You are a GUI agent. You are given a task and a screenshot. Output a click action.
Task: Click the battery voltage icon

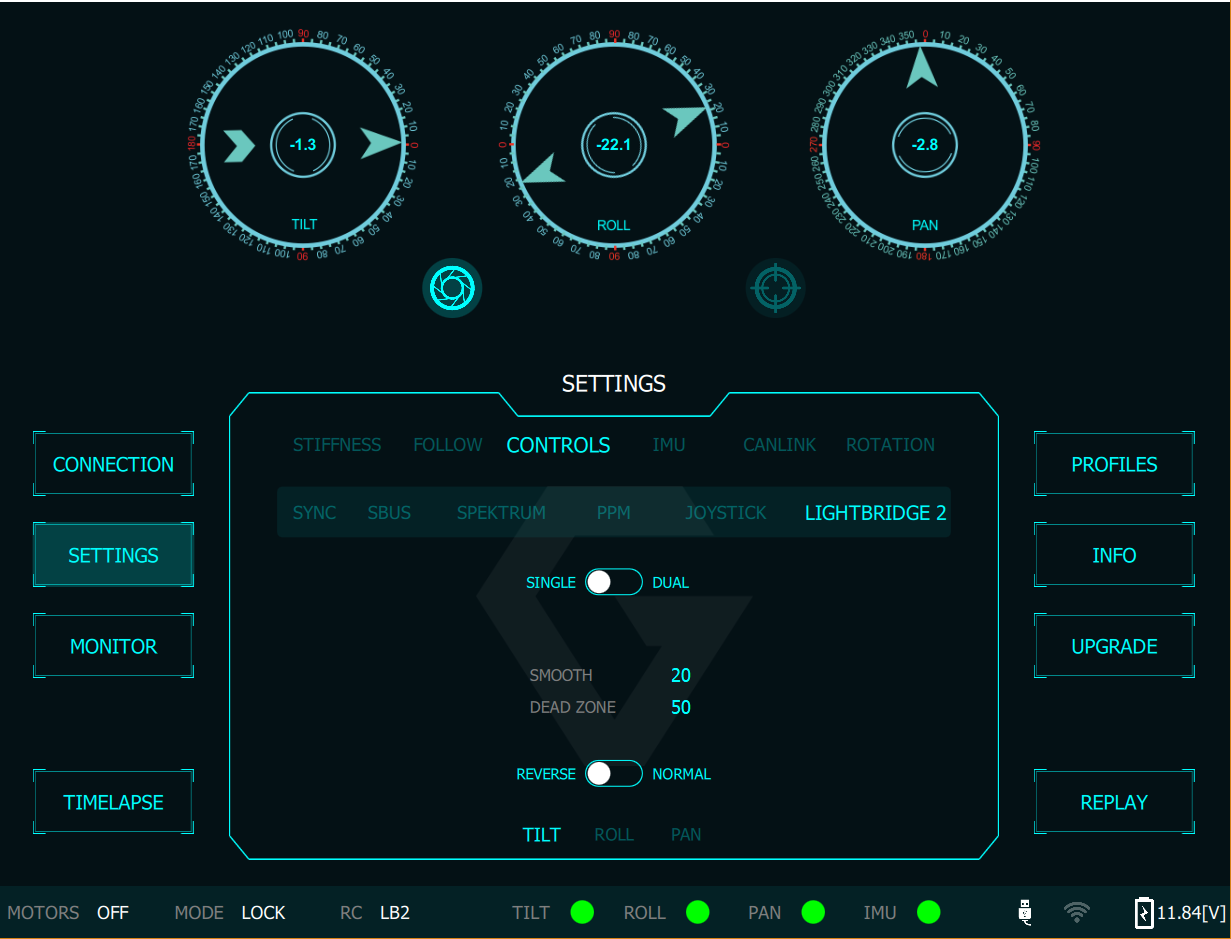pos(1143,912)
